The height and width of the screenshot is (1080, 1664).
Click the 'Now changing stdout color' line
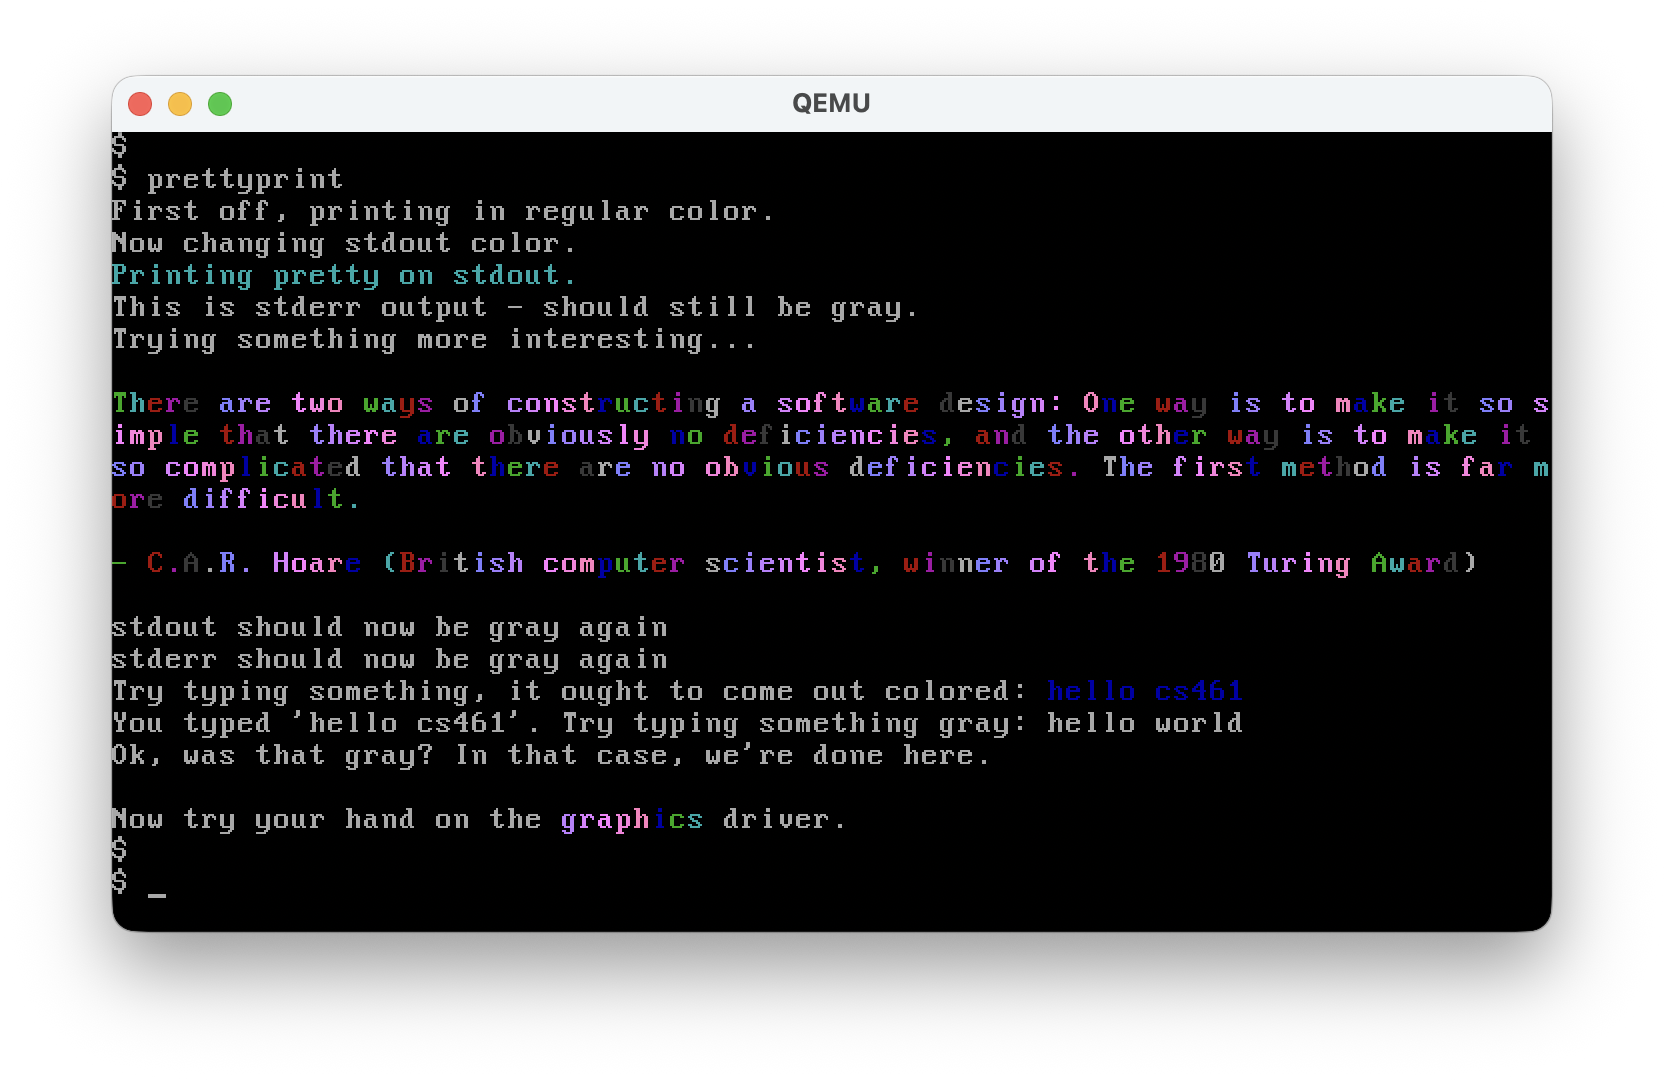[x=342, y=242]
